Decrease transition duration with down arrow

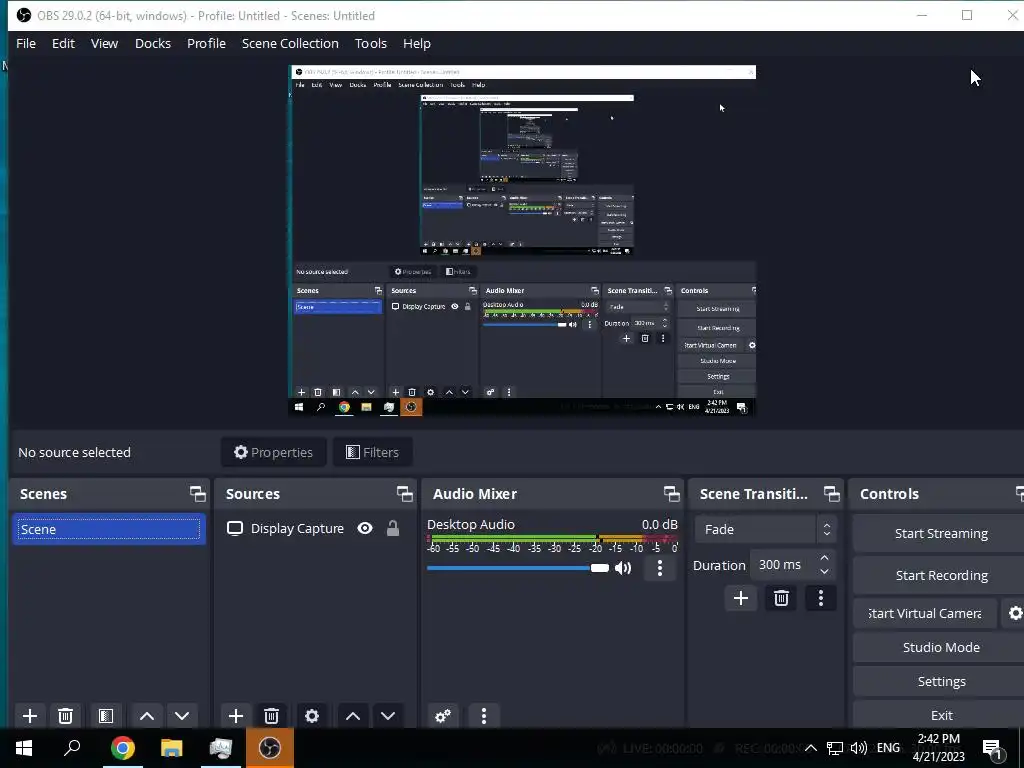825,572
